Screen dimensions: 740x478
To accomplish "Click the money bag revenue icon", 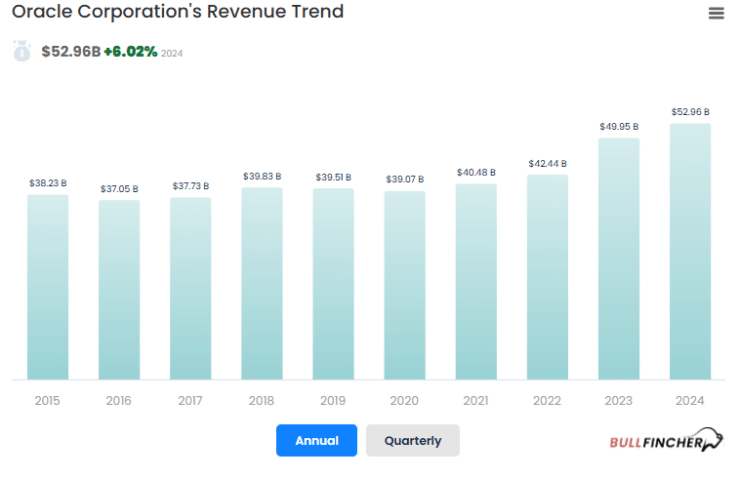I will pos(22,51).
